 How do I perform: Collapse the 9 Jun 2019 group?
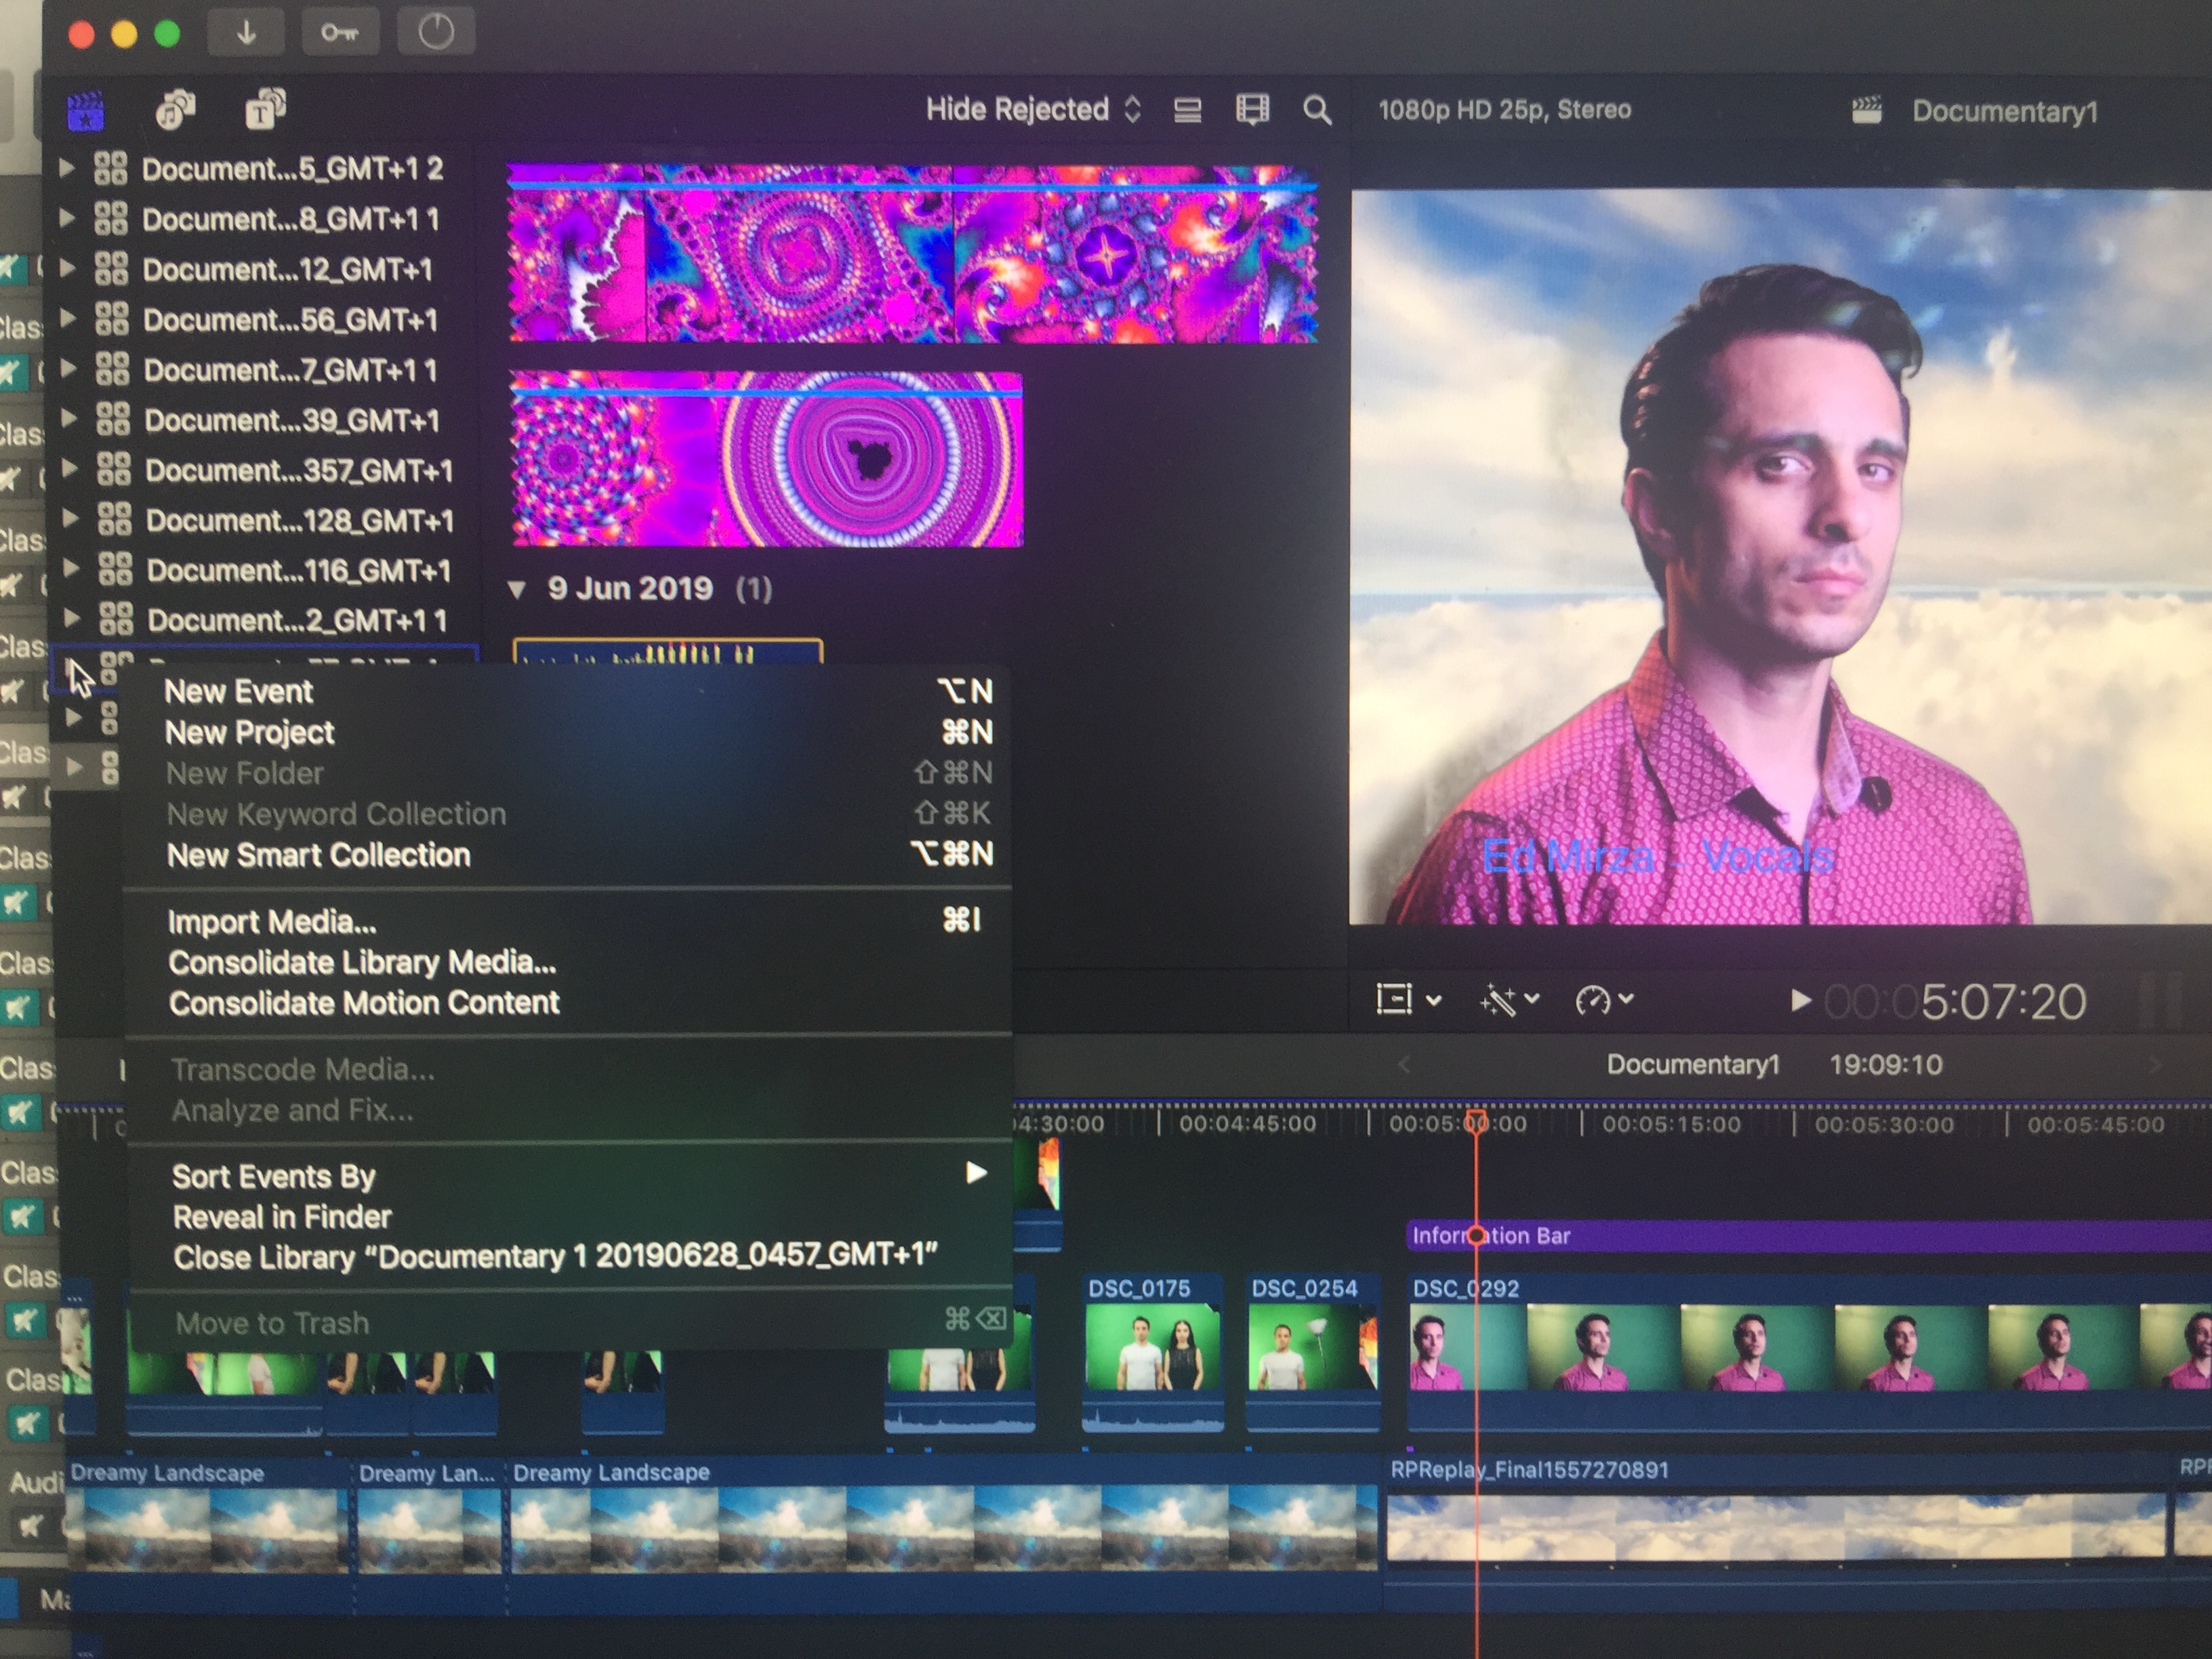pos(517,589)
